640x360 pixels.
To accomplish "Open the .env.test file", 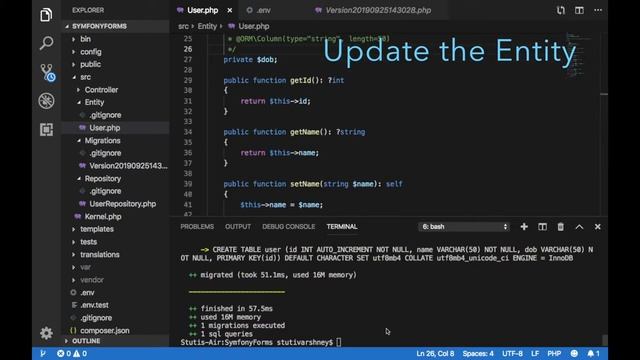I will (x=115, y=305).
